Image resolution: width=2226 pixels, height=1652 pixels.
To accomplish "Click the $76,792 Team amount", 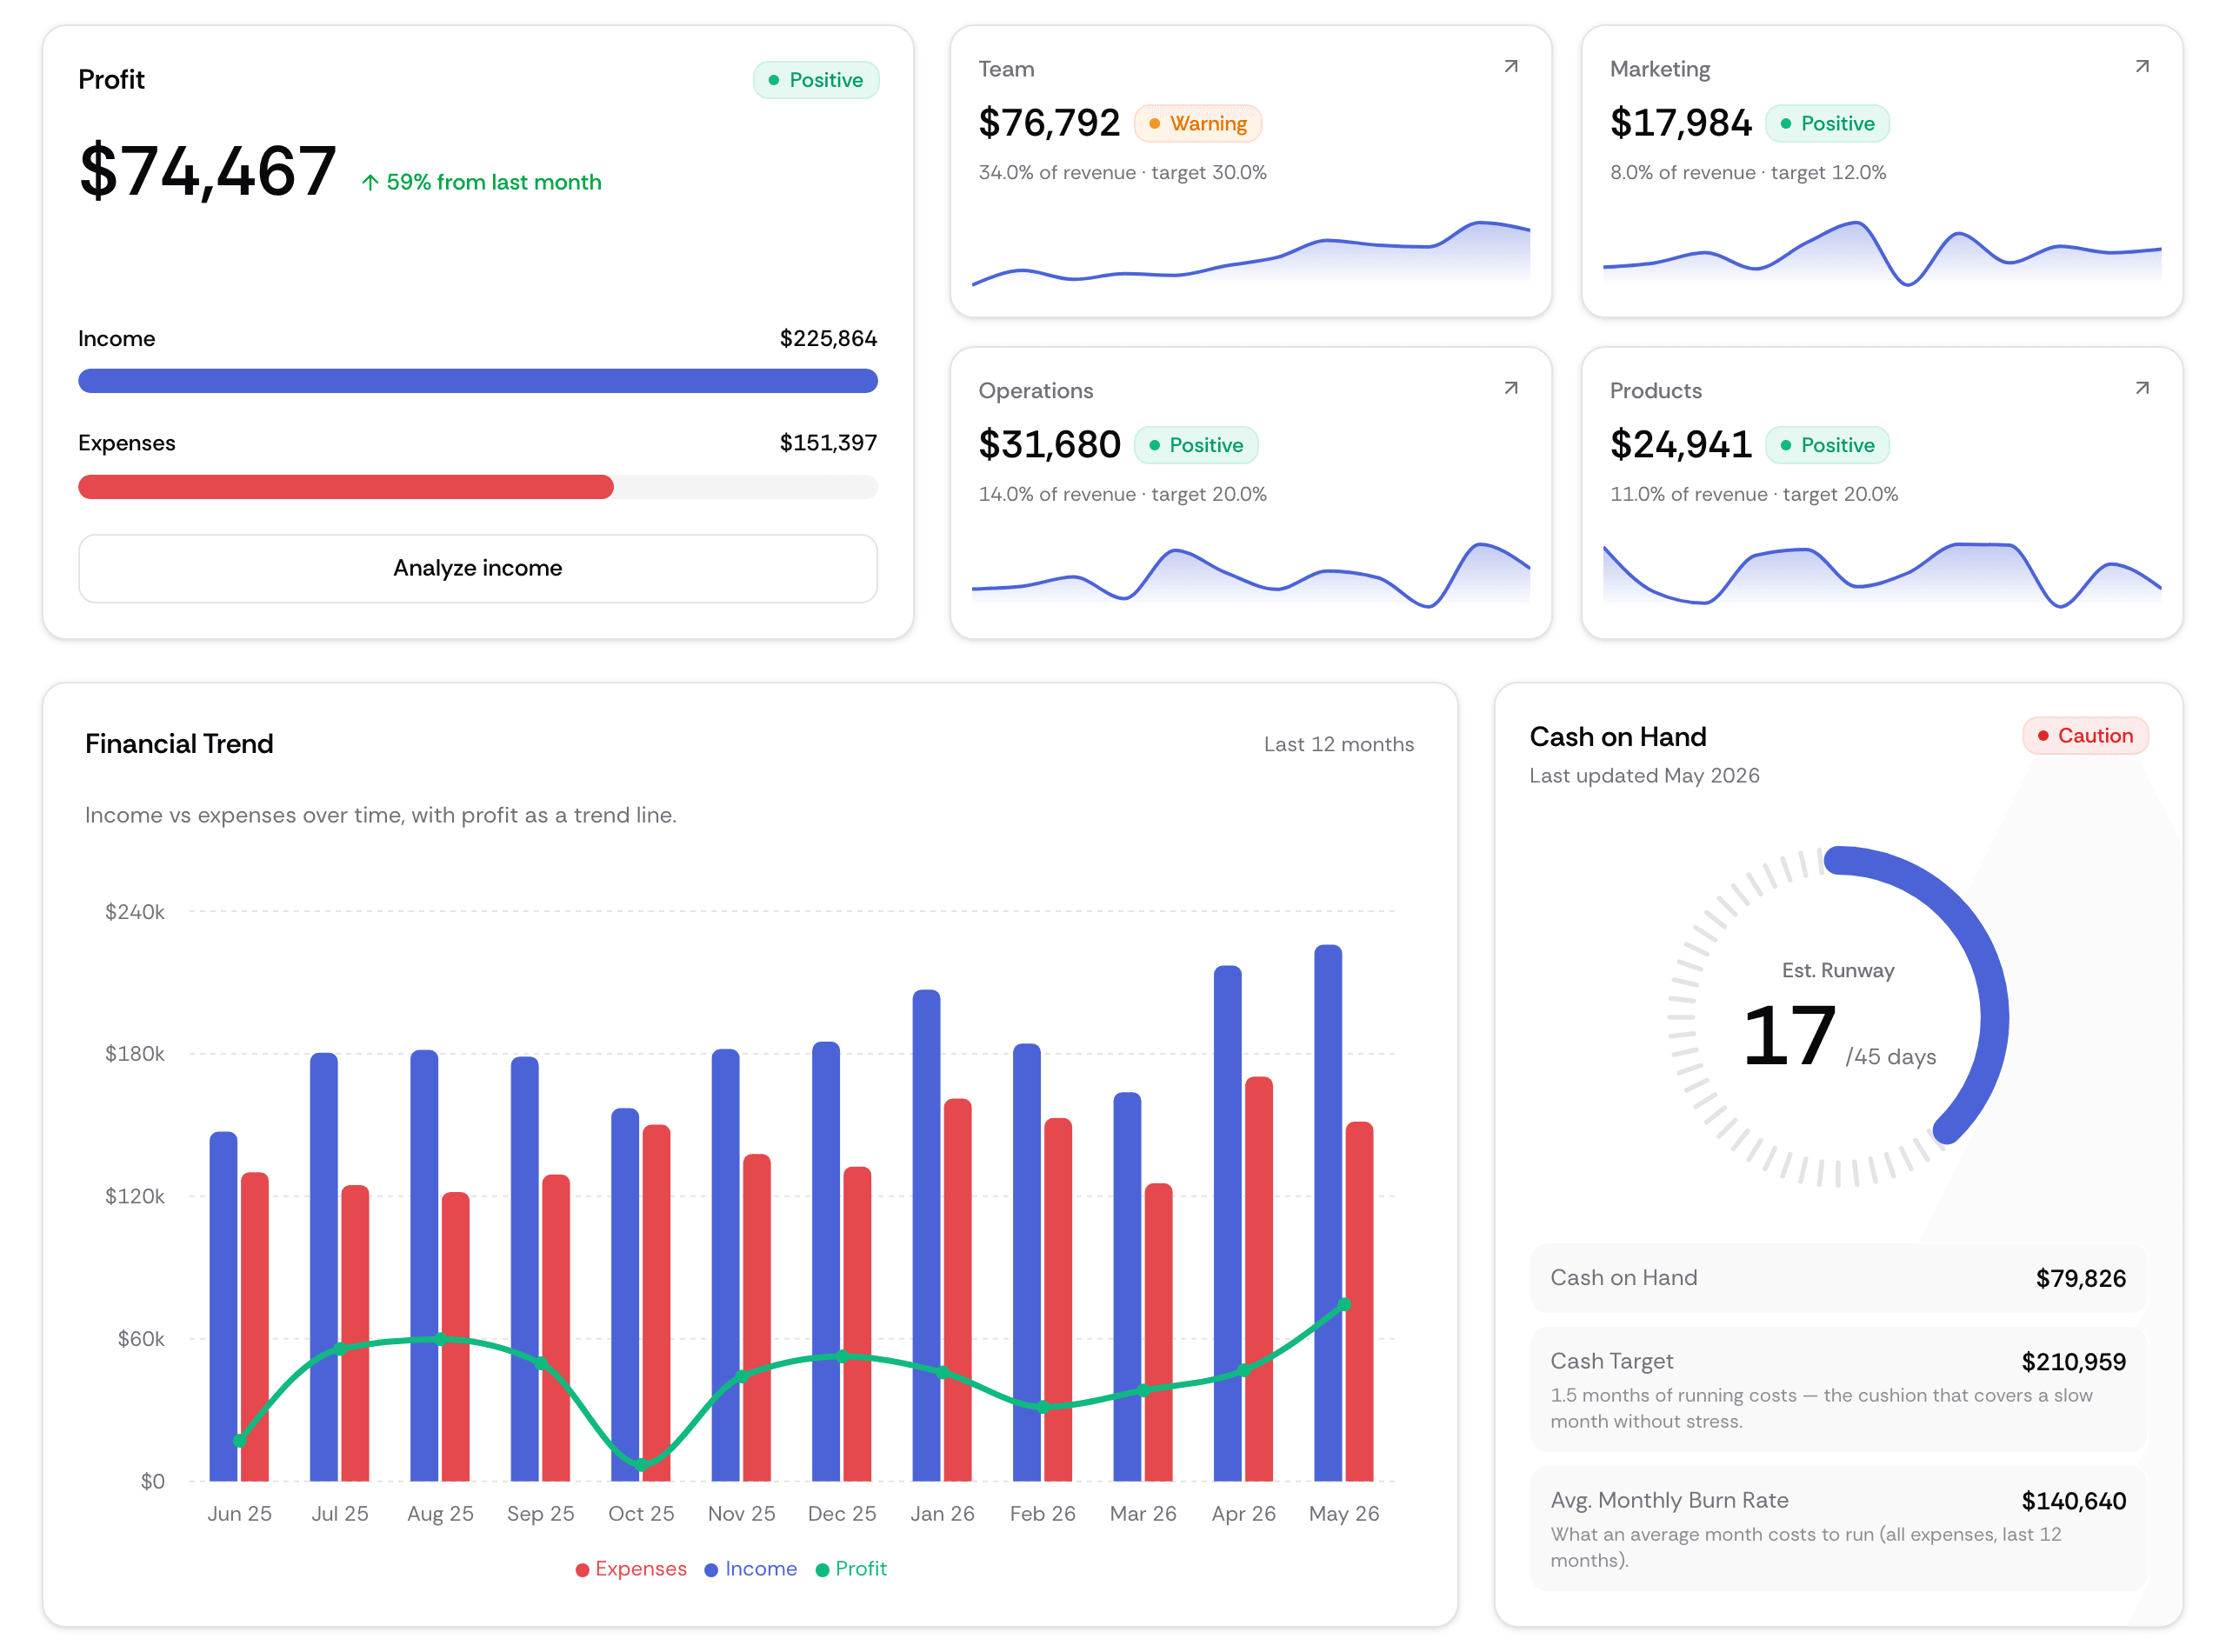I will [1049, 123].
